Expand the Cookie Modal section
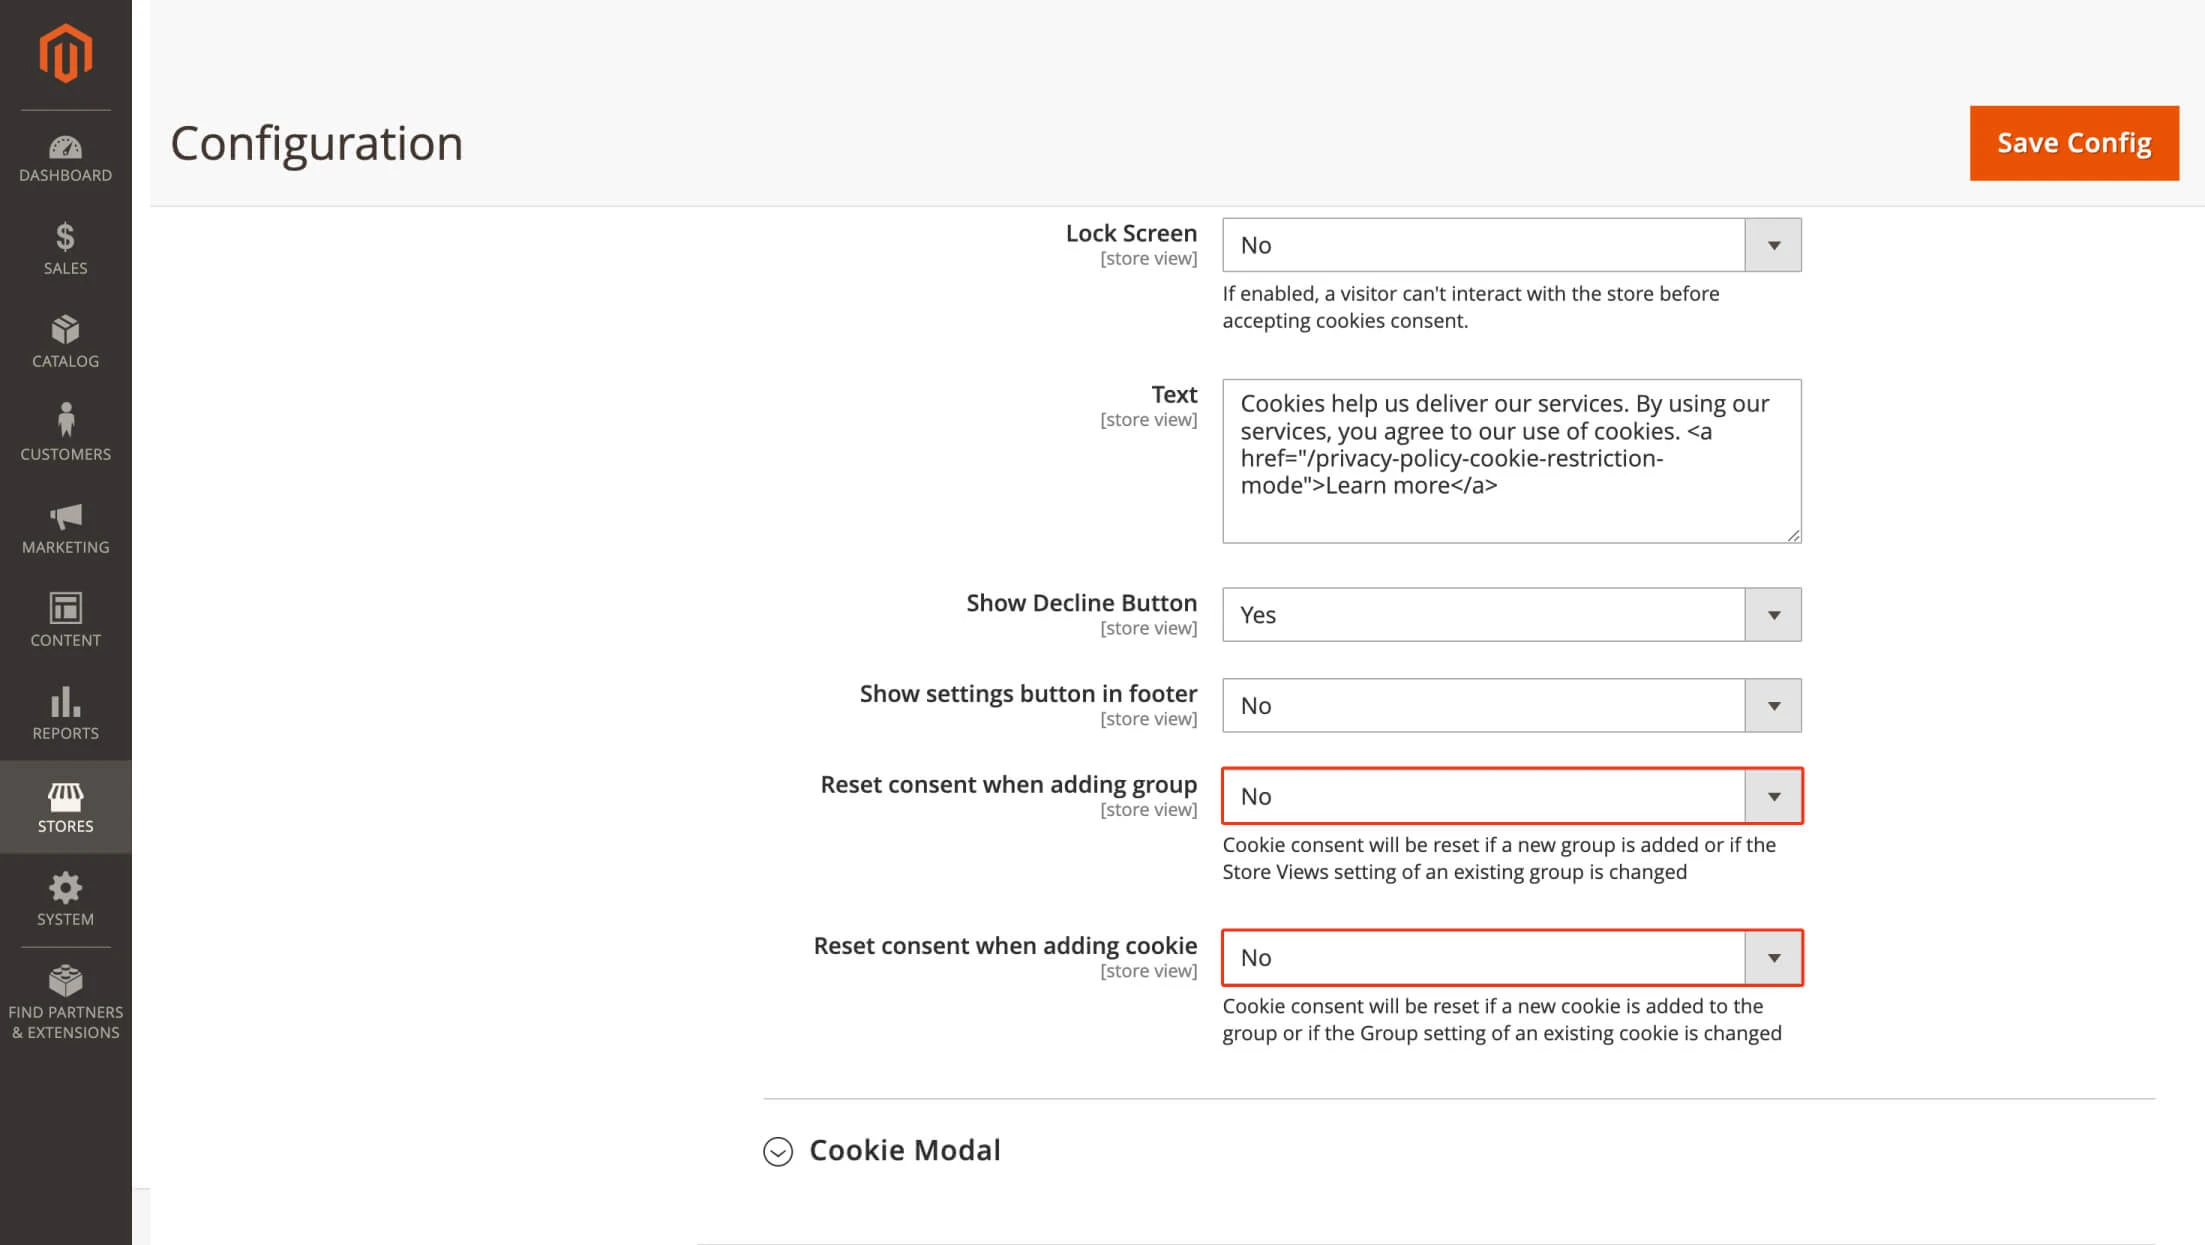 tap(777, 1150)
